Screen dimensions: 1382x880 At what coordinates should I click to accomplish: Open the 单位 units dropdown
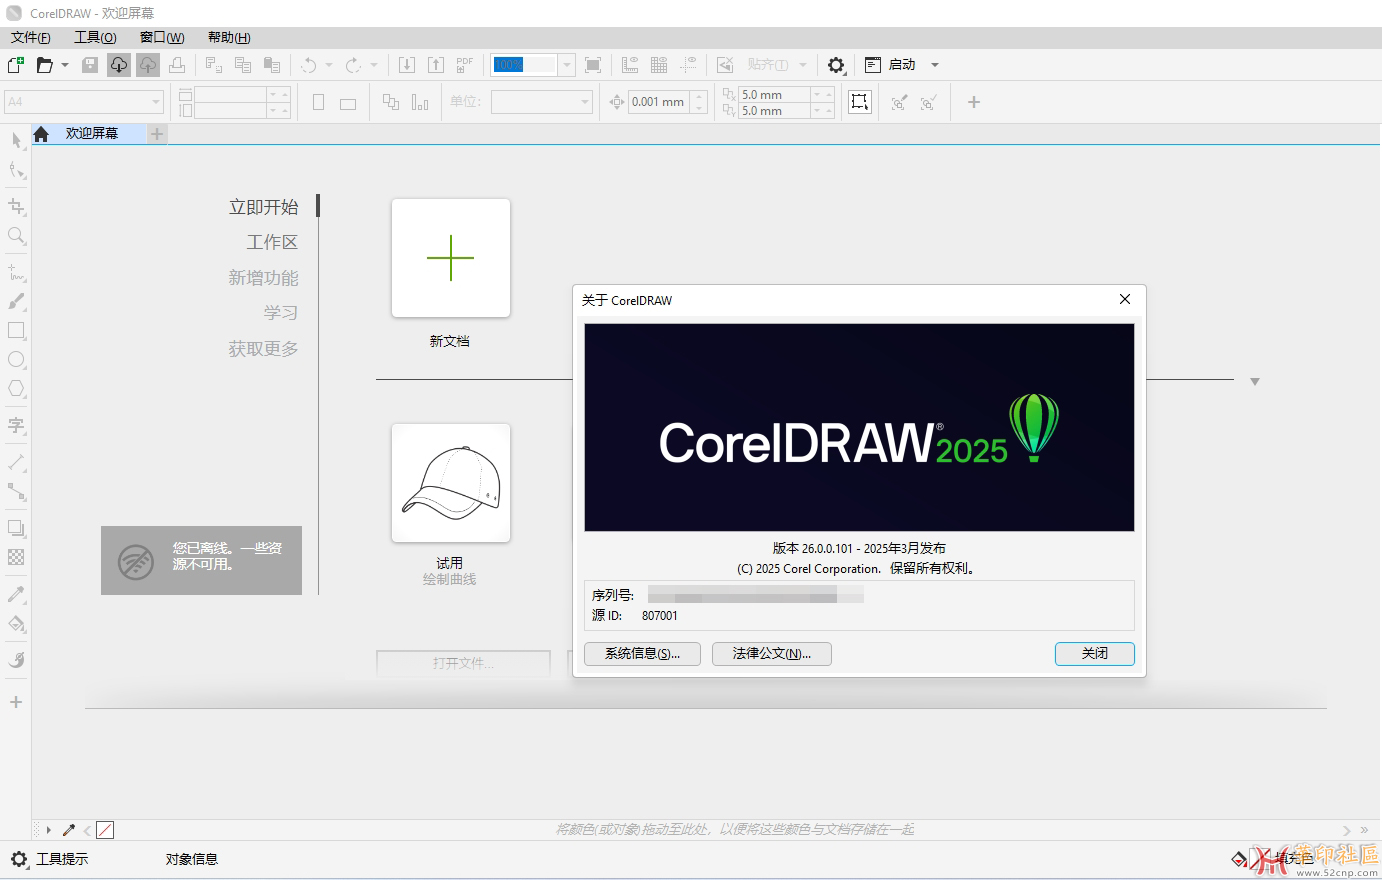coord(586,102)
